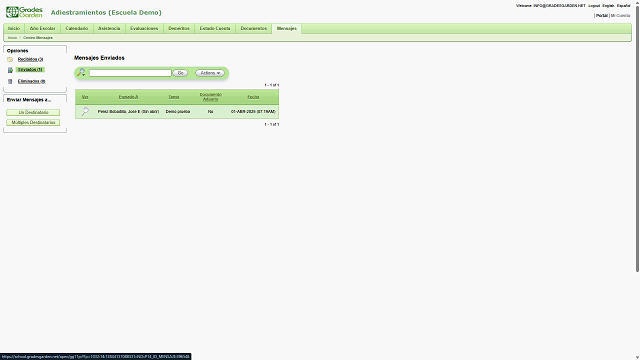Switch language to Español

tap(623, 6)
